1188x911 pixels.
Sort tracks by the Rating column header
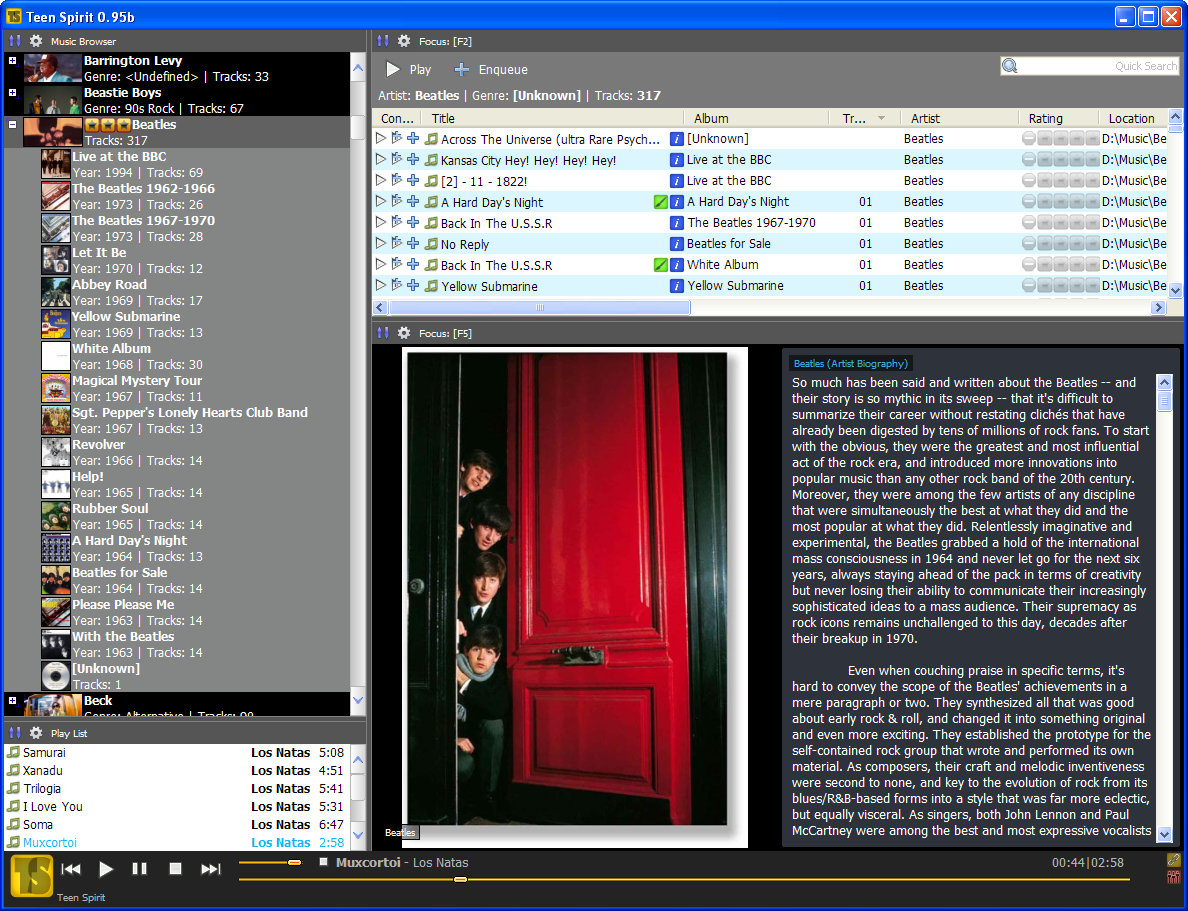click(x=1058, y=118)
